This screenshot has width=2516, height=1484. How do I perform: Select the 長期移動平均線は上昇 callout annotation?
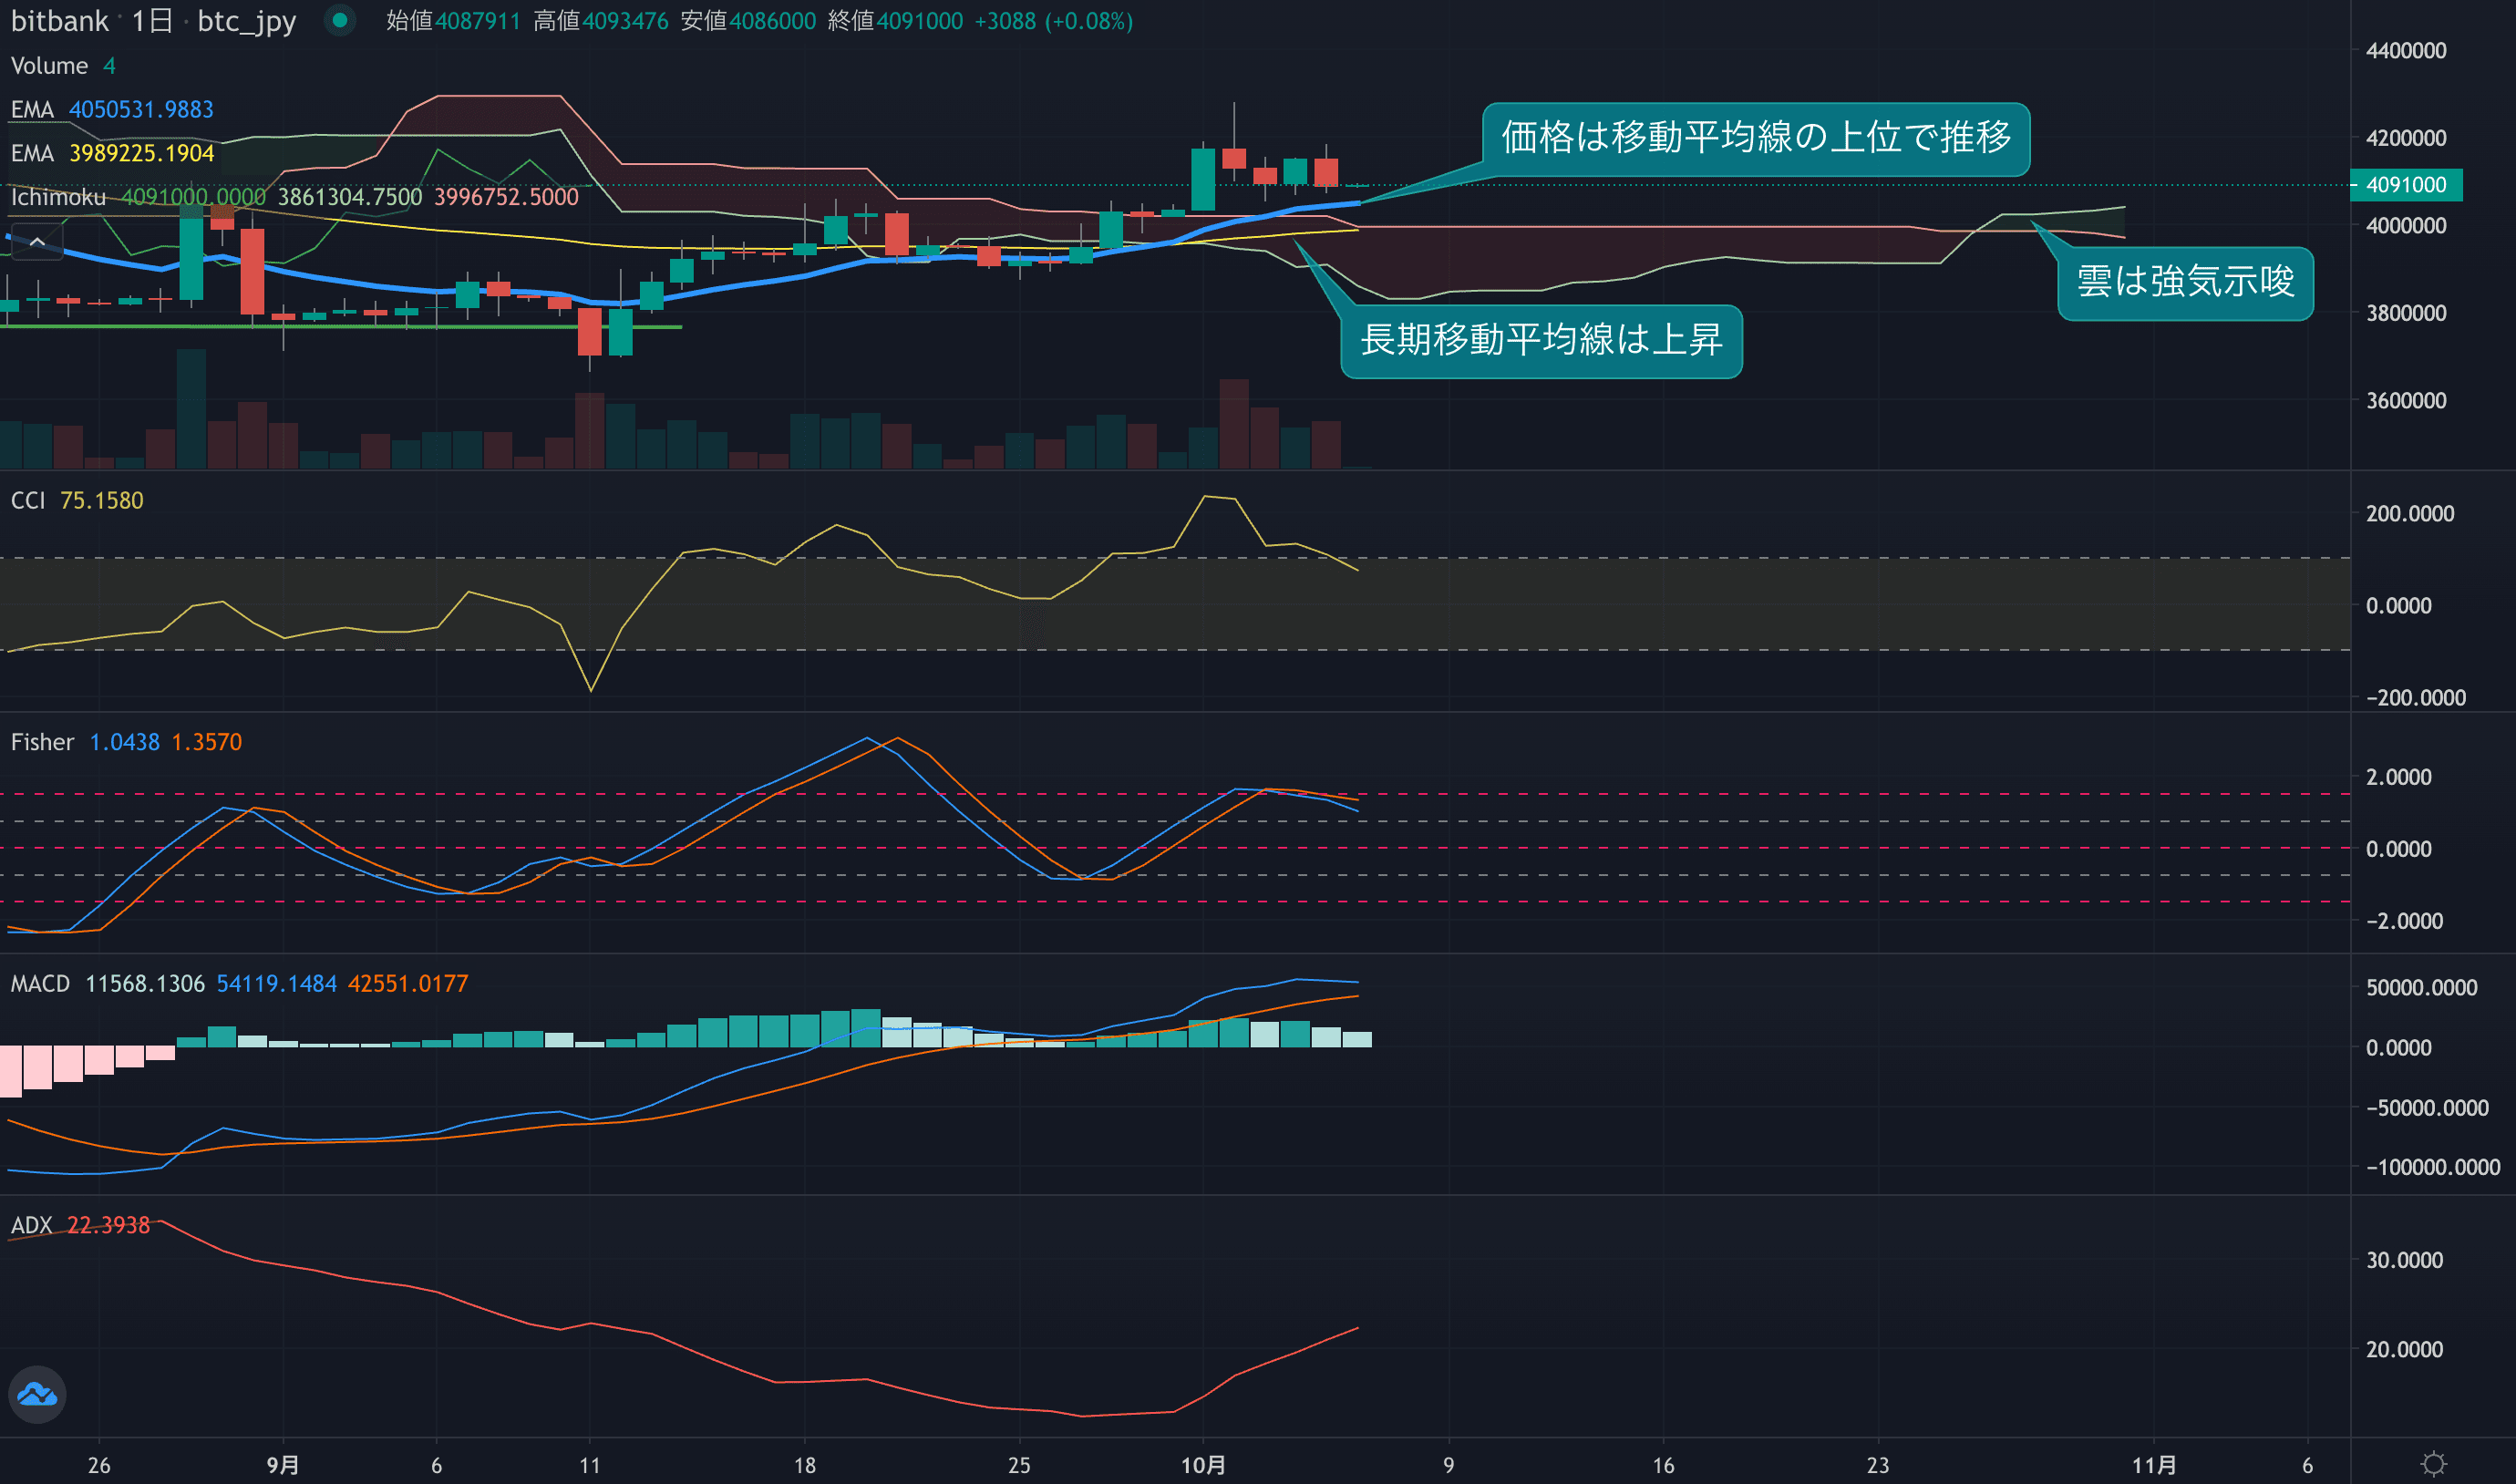(x=1541, y=340)
